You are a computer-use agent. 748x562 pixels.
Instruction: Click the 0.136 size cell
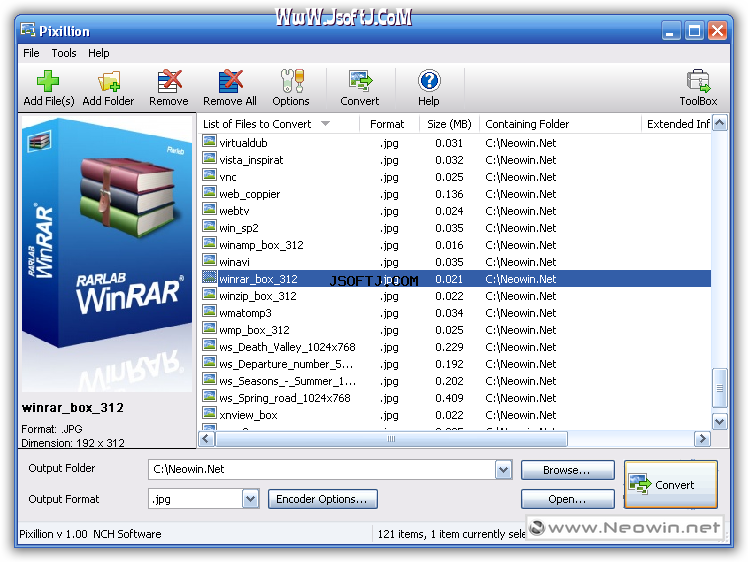pos(449,194)
